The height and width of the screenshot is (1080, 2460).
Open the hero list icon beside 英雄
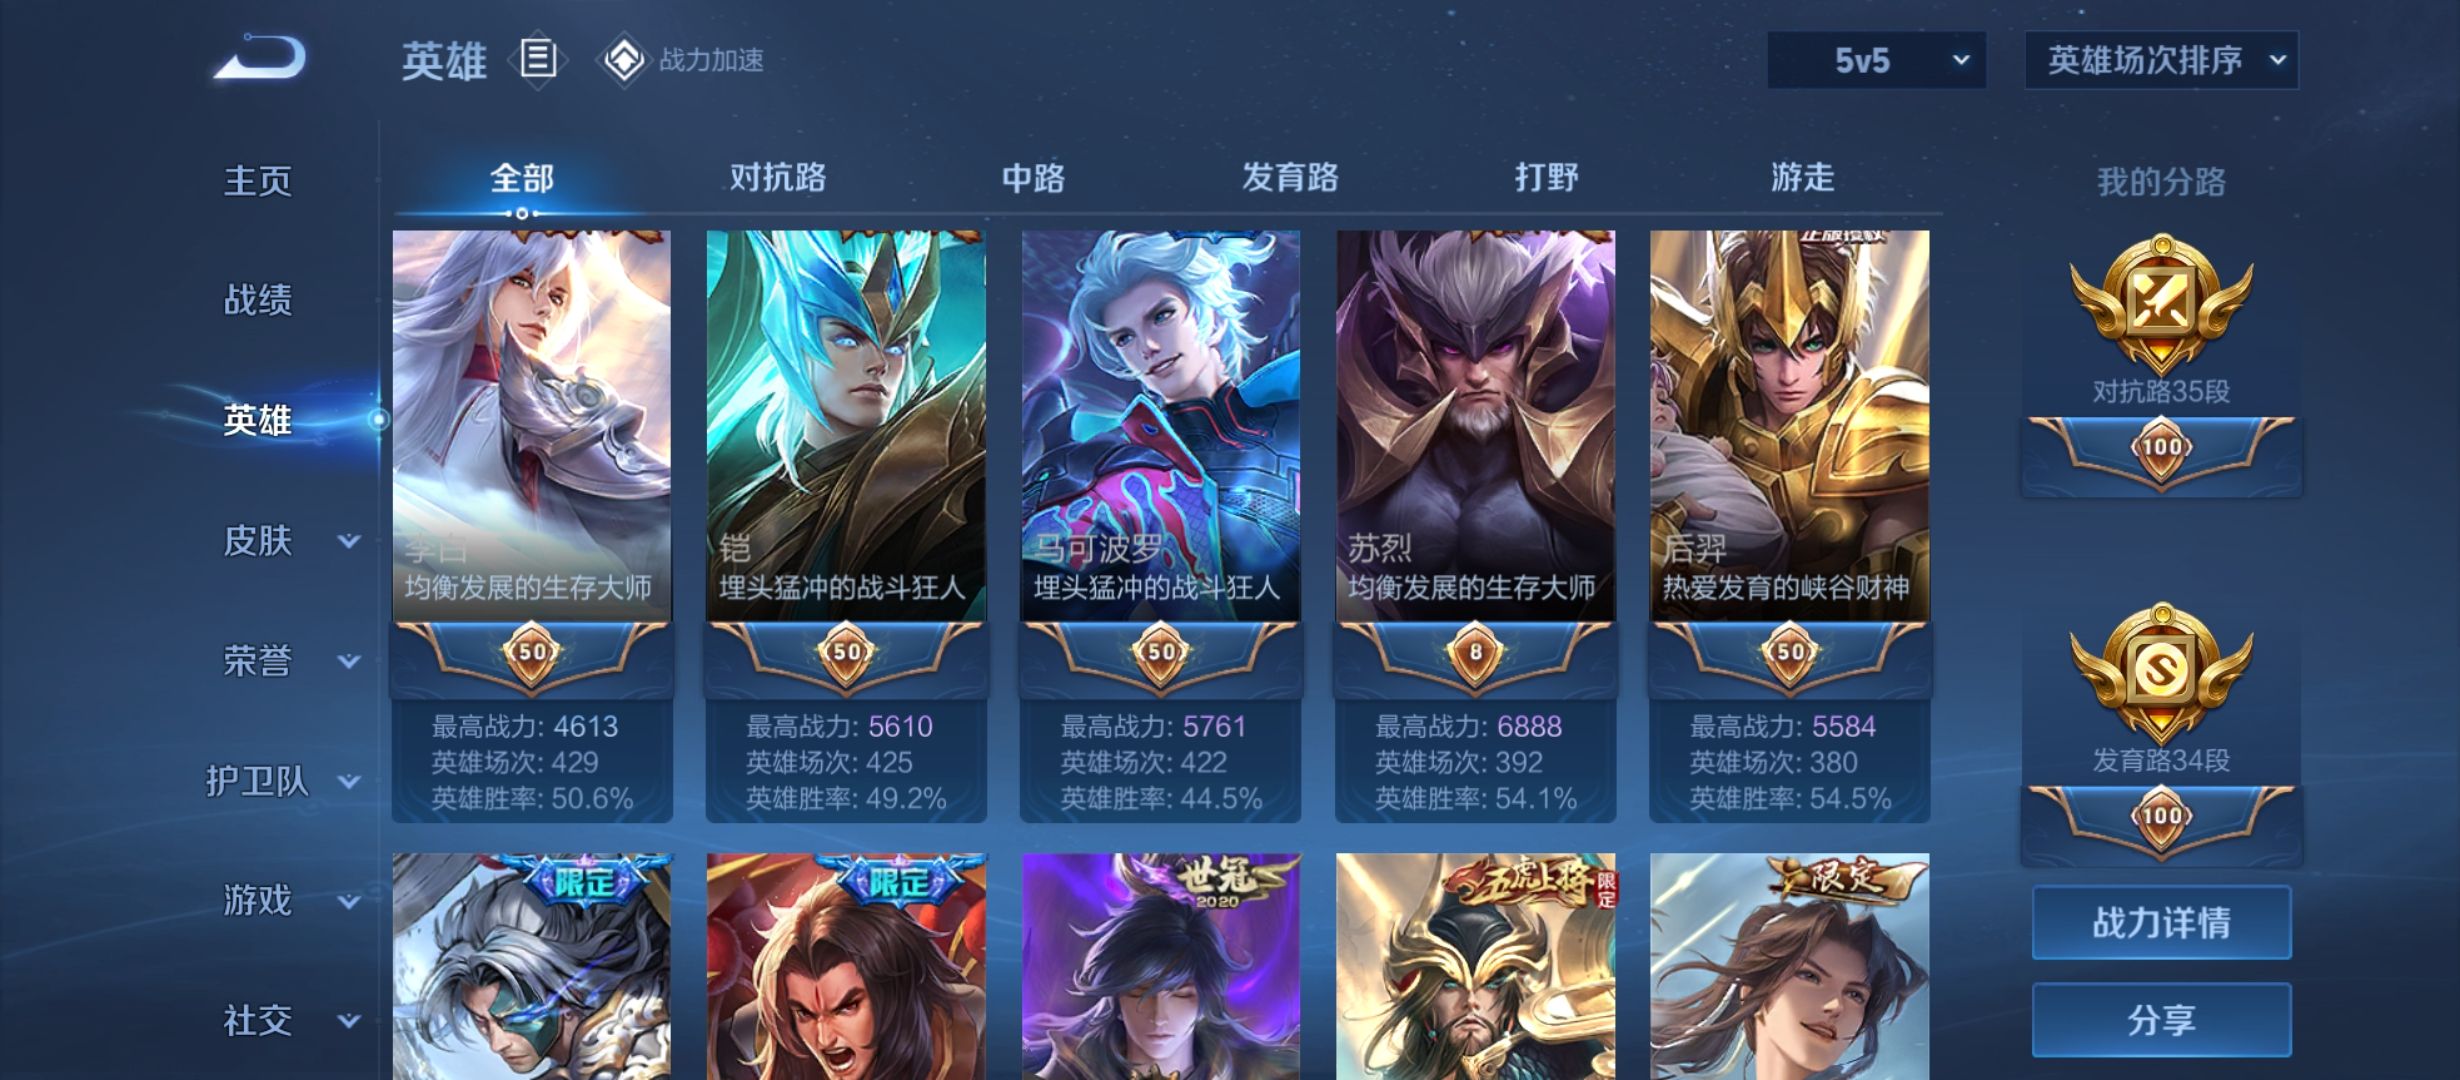coord(538,59)
